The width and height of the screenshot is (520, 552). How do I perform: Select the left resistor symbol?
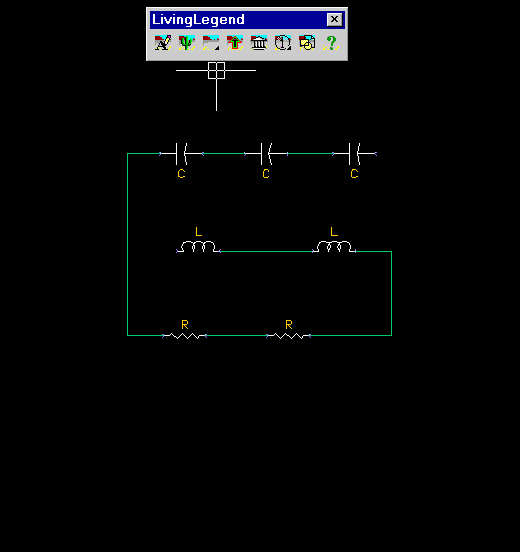tap(184, 336)
